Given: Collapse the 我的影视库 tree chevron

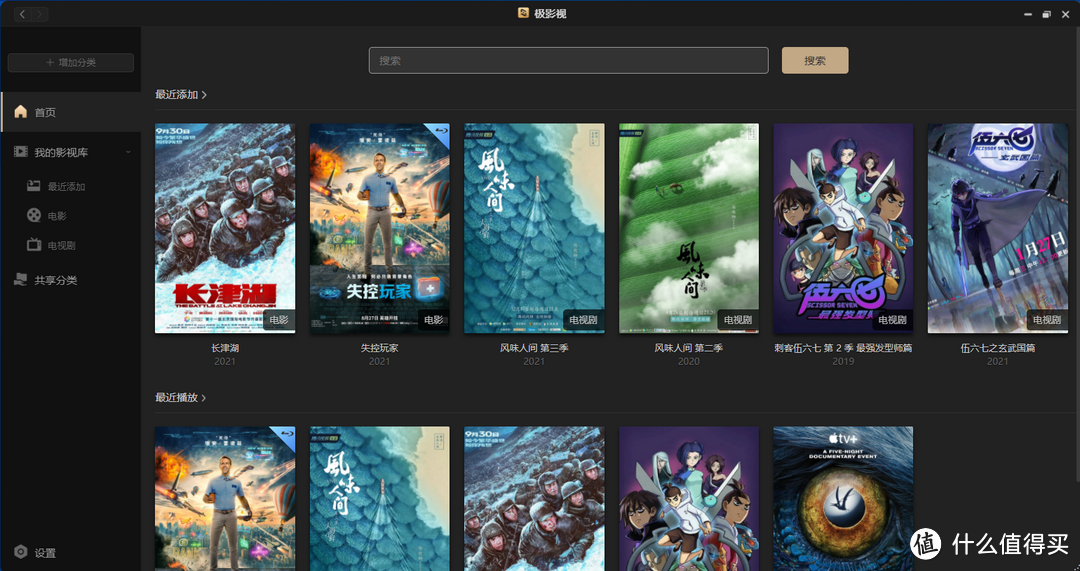Looking at the screenshot, I should point(128,152).
